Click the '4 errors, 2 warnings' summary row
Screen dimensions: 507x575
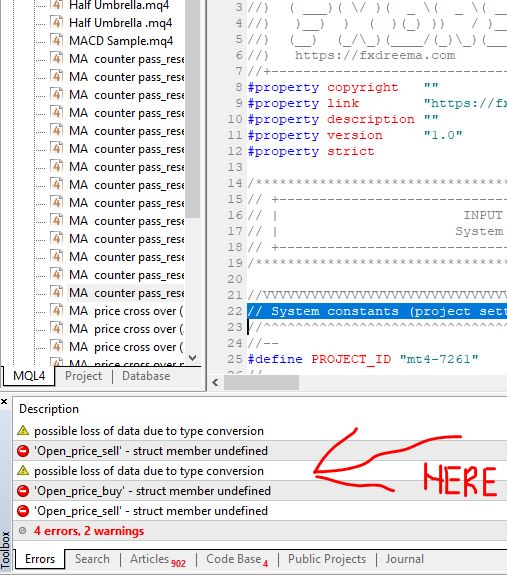click(x=260, y=531)
